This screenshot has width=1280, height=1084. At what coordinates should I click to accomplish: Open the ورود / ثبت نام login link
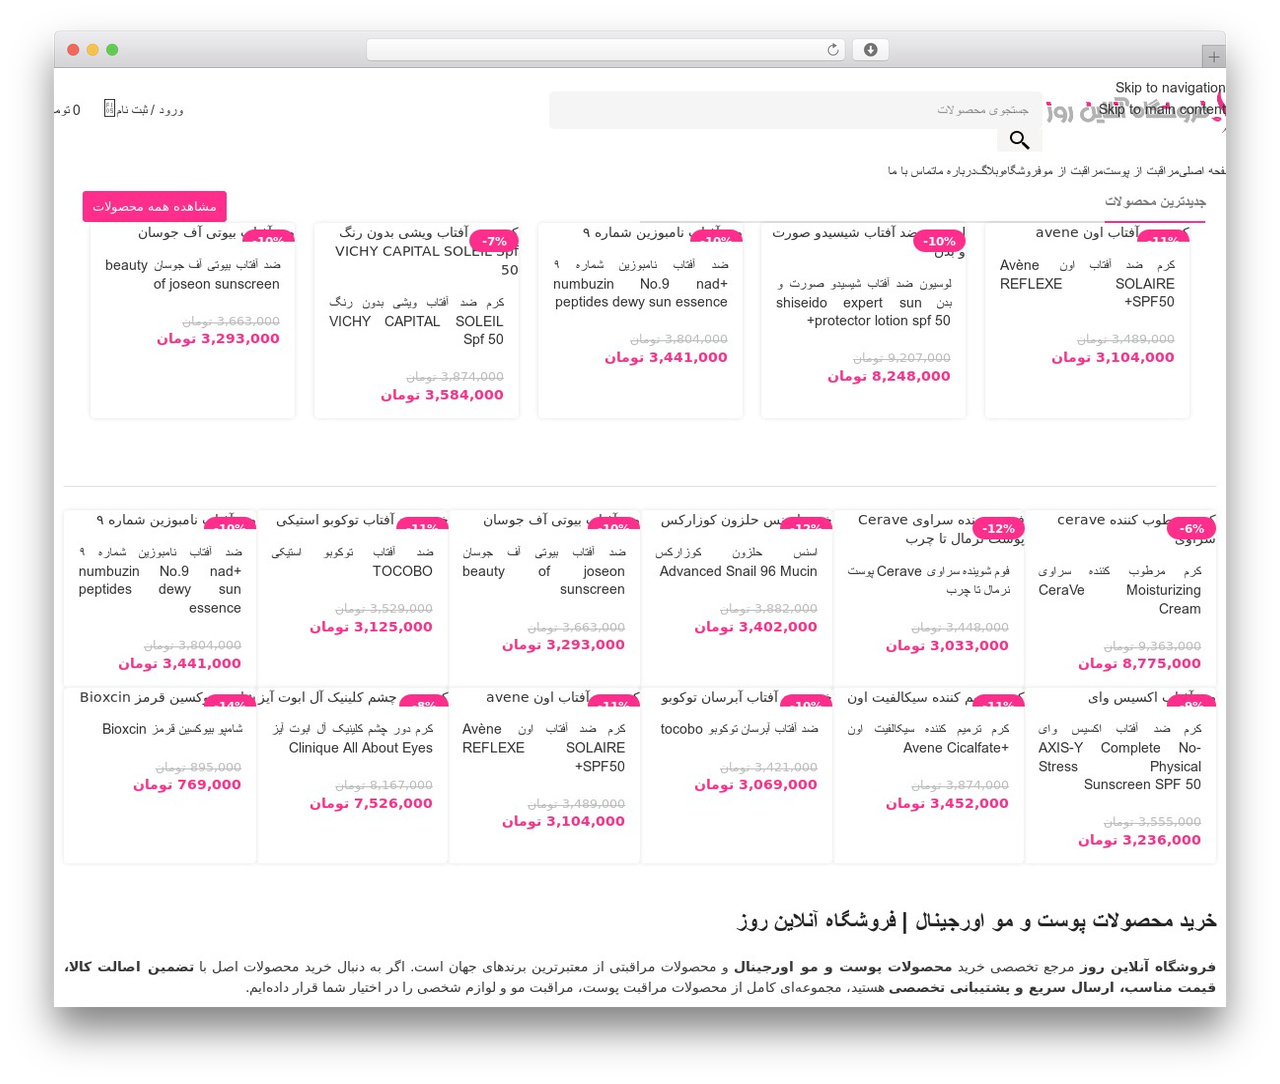click(x=150, y=109)
